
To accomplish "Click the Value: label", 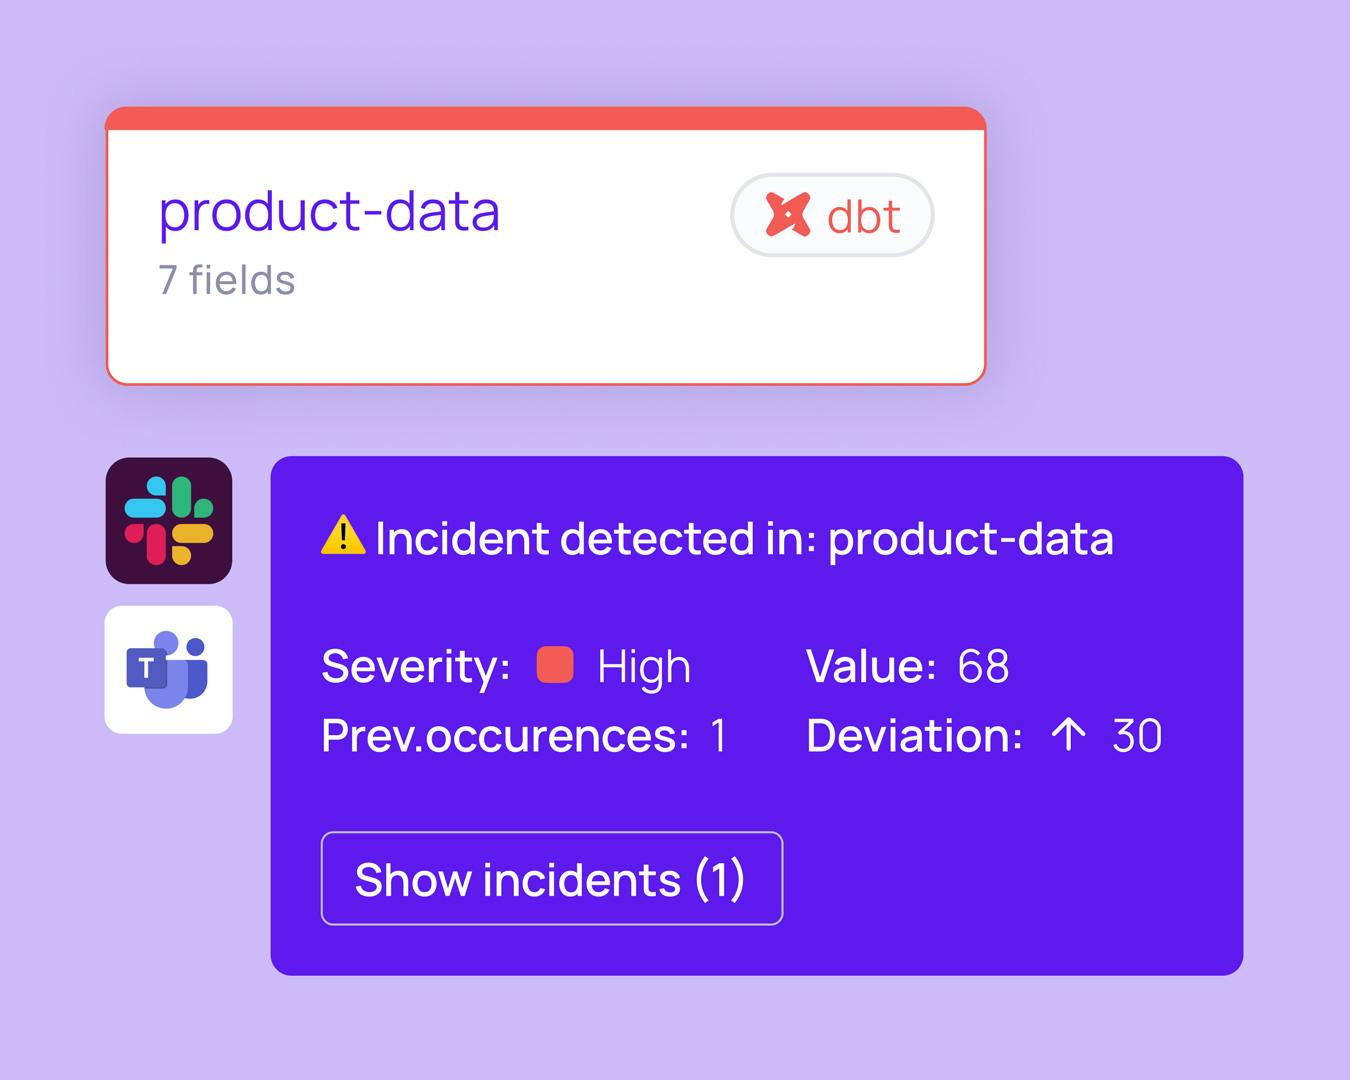I will (871, 666).
